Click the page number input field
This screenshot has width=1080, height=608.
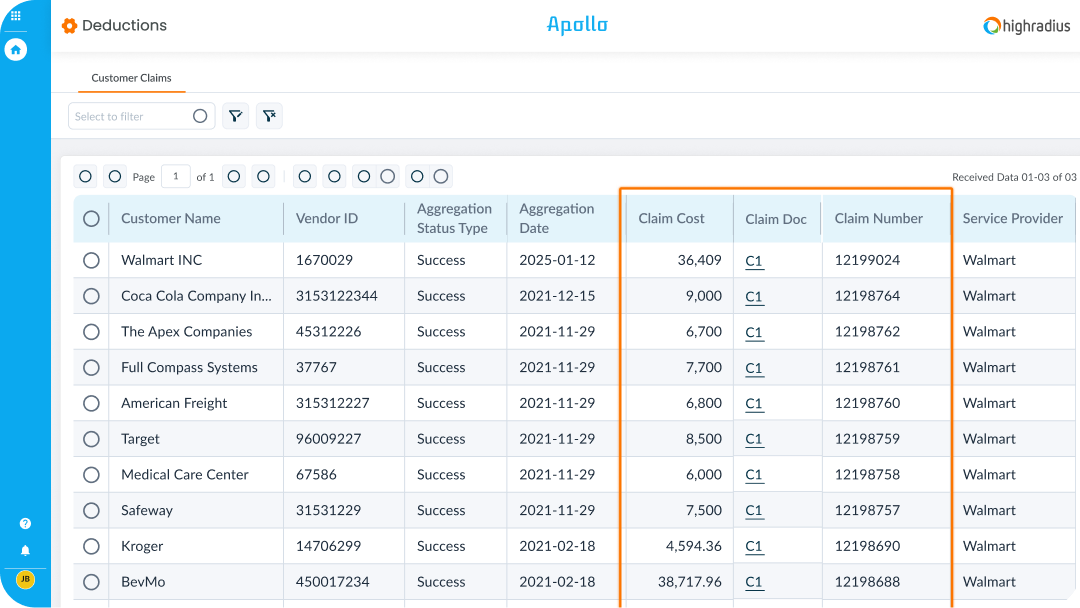[175, 177]
